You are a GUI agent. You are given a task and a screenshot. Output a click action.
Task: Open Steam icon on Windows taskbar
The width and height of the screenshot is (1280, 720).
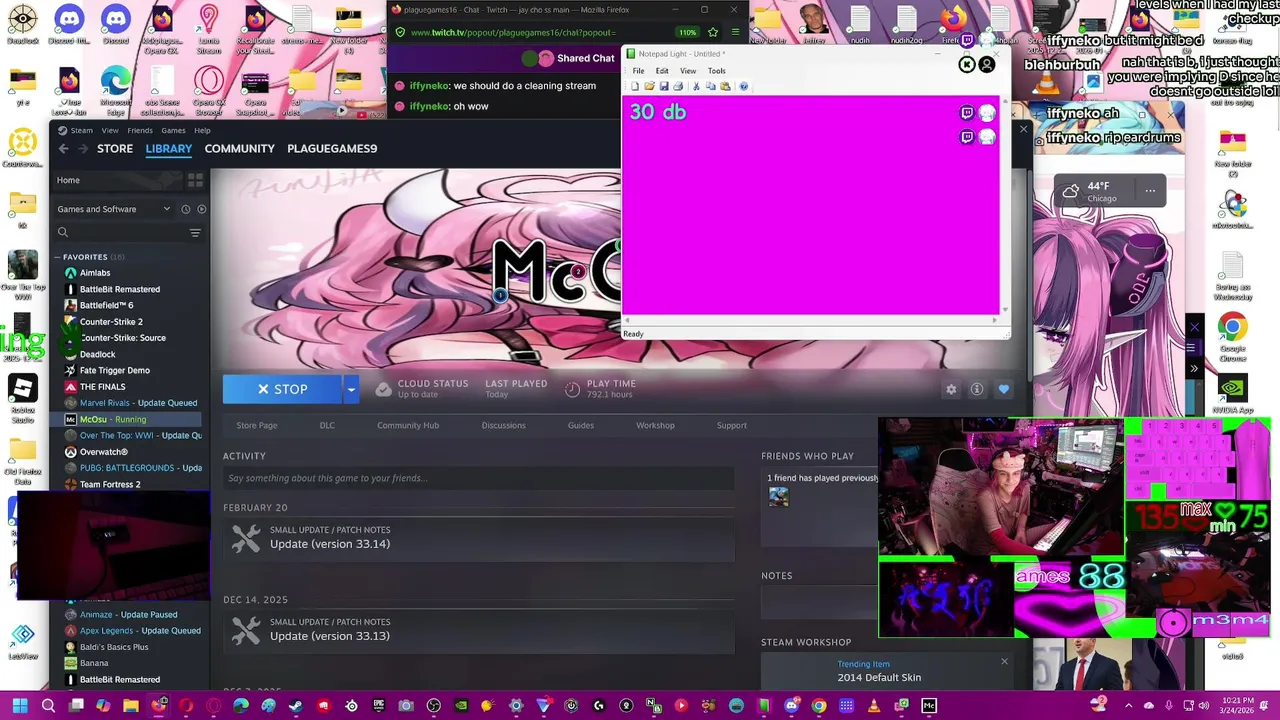click(x=295, y=705)
